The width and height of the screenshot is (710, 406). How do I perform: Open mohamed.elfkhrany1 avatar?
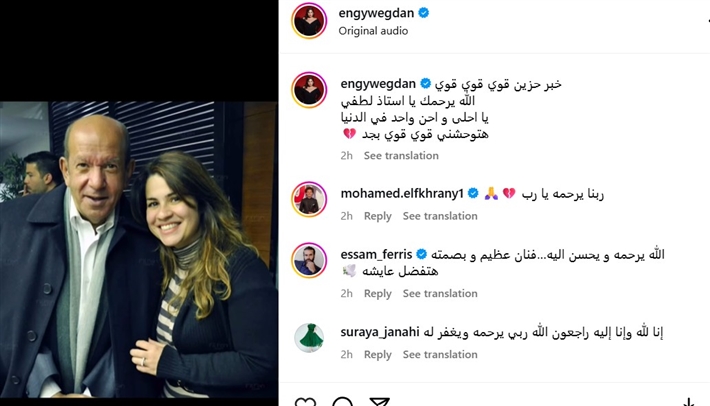[309, 199]
